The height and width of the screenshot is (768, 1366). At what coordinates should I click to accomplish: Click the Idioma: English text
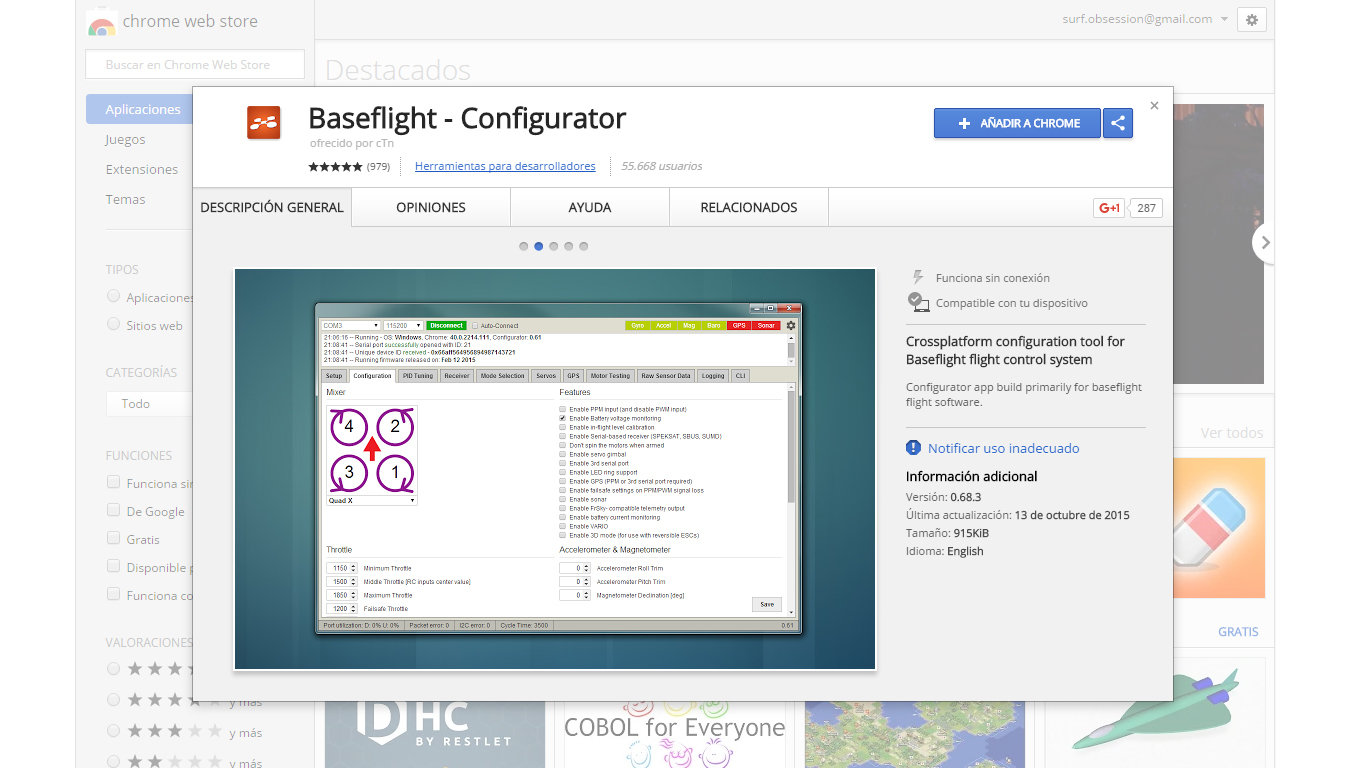coord(945,551)
